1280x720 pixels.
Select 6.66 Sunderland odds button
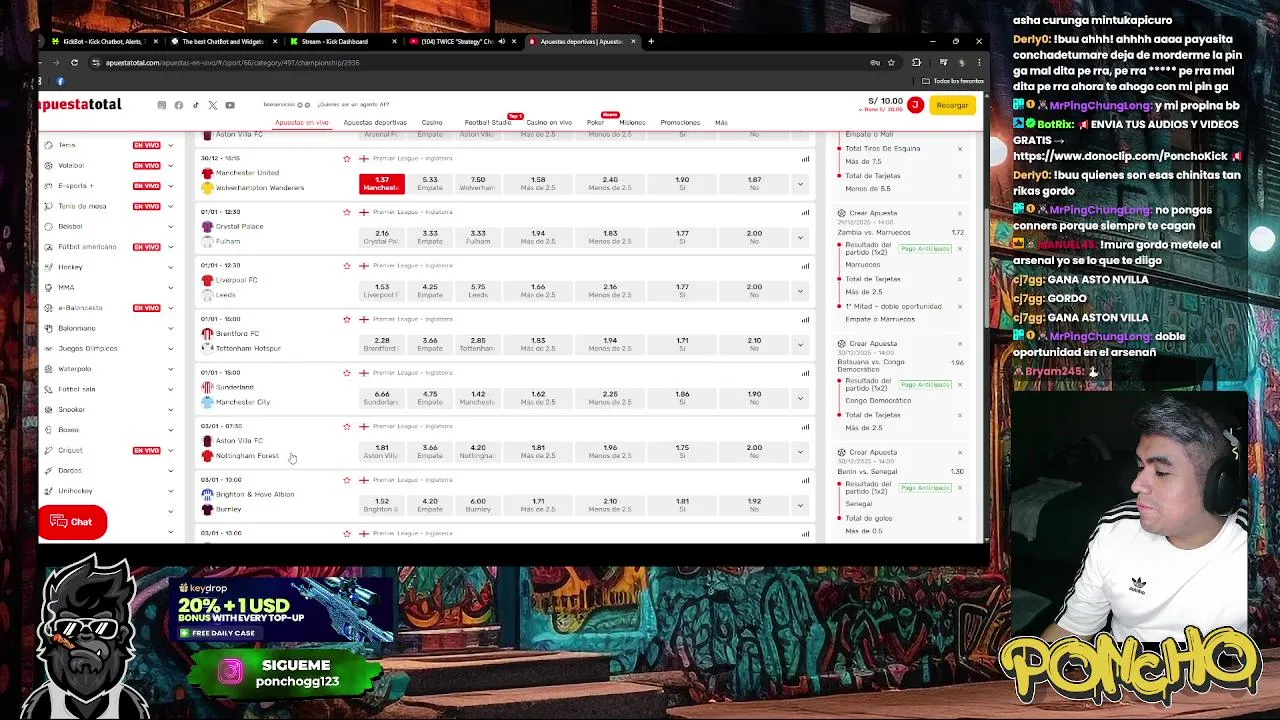tap(382, 397)
